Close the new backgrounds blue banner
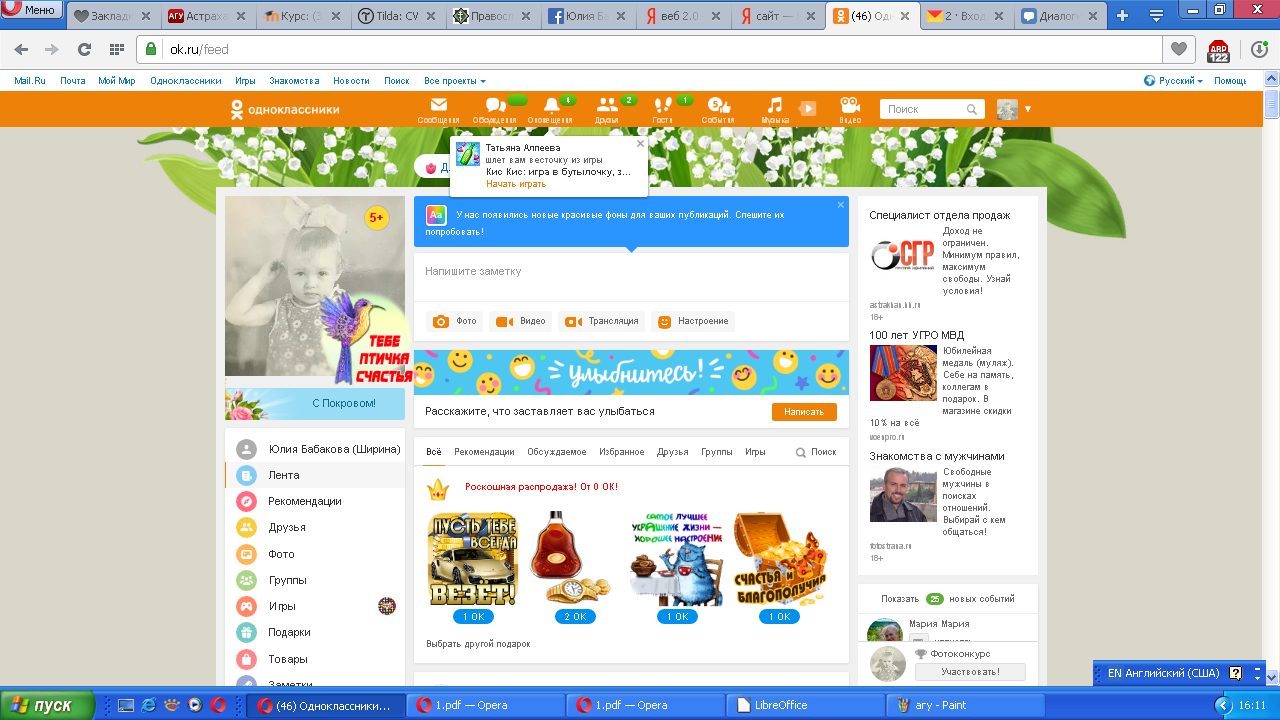Screen dimensions: 1280x720 (x=841, y=204)
